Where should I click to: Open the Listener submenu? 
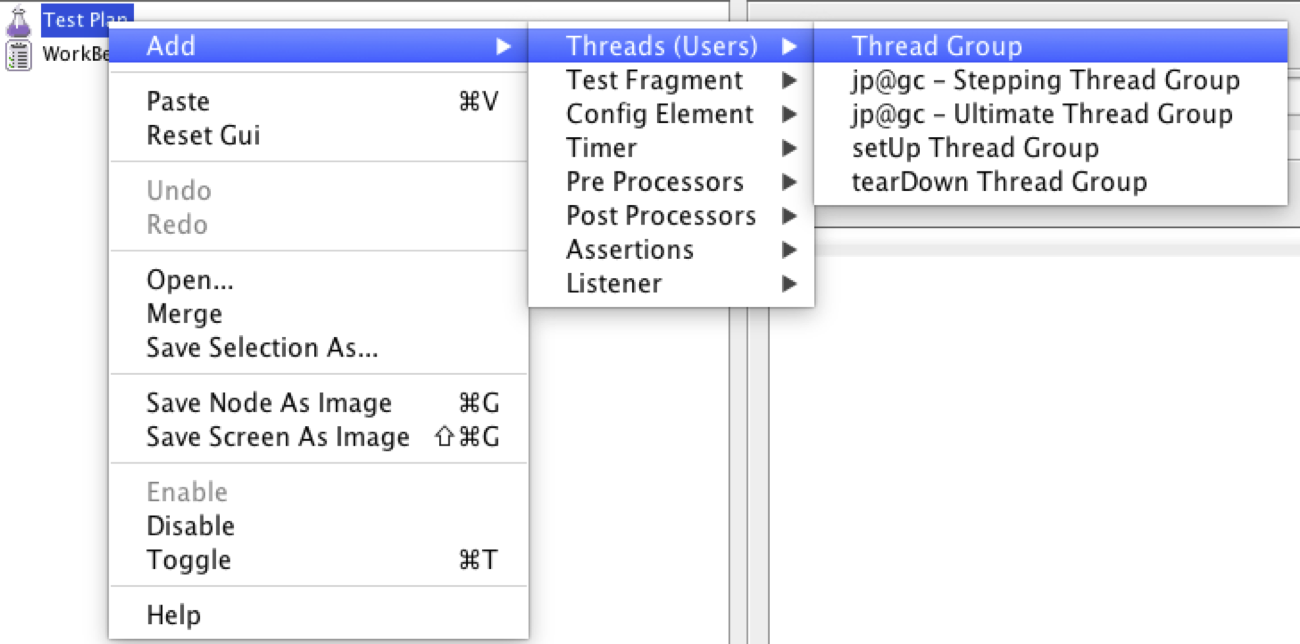[614, 284]
